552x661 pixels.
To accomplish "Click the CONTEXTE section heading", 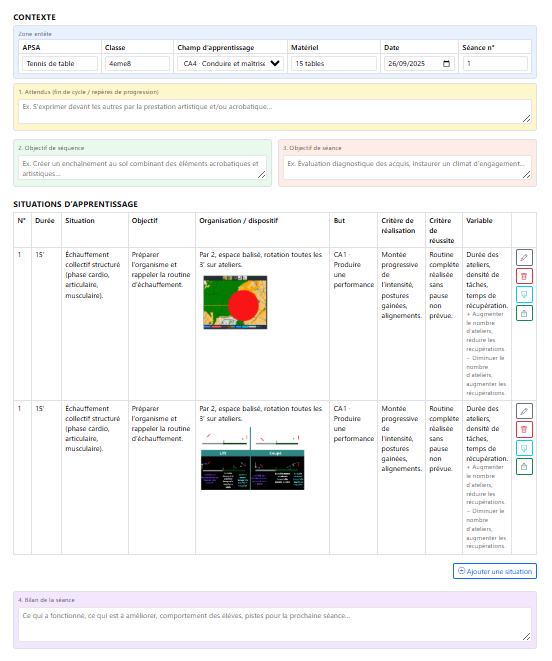I will click(35, 17).
